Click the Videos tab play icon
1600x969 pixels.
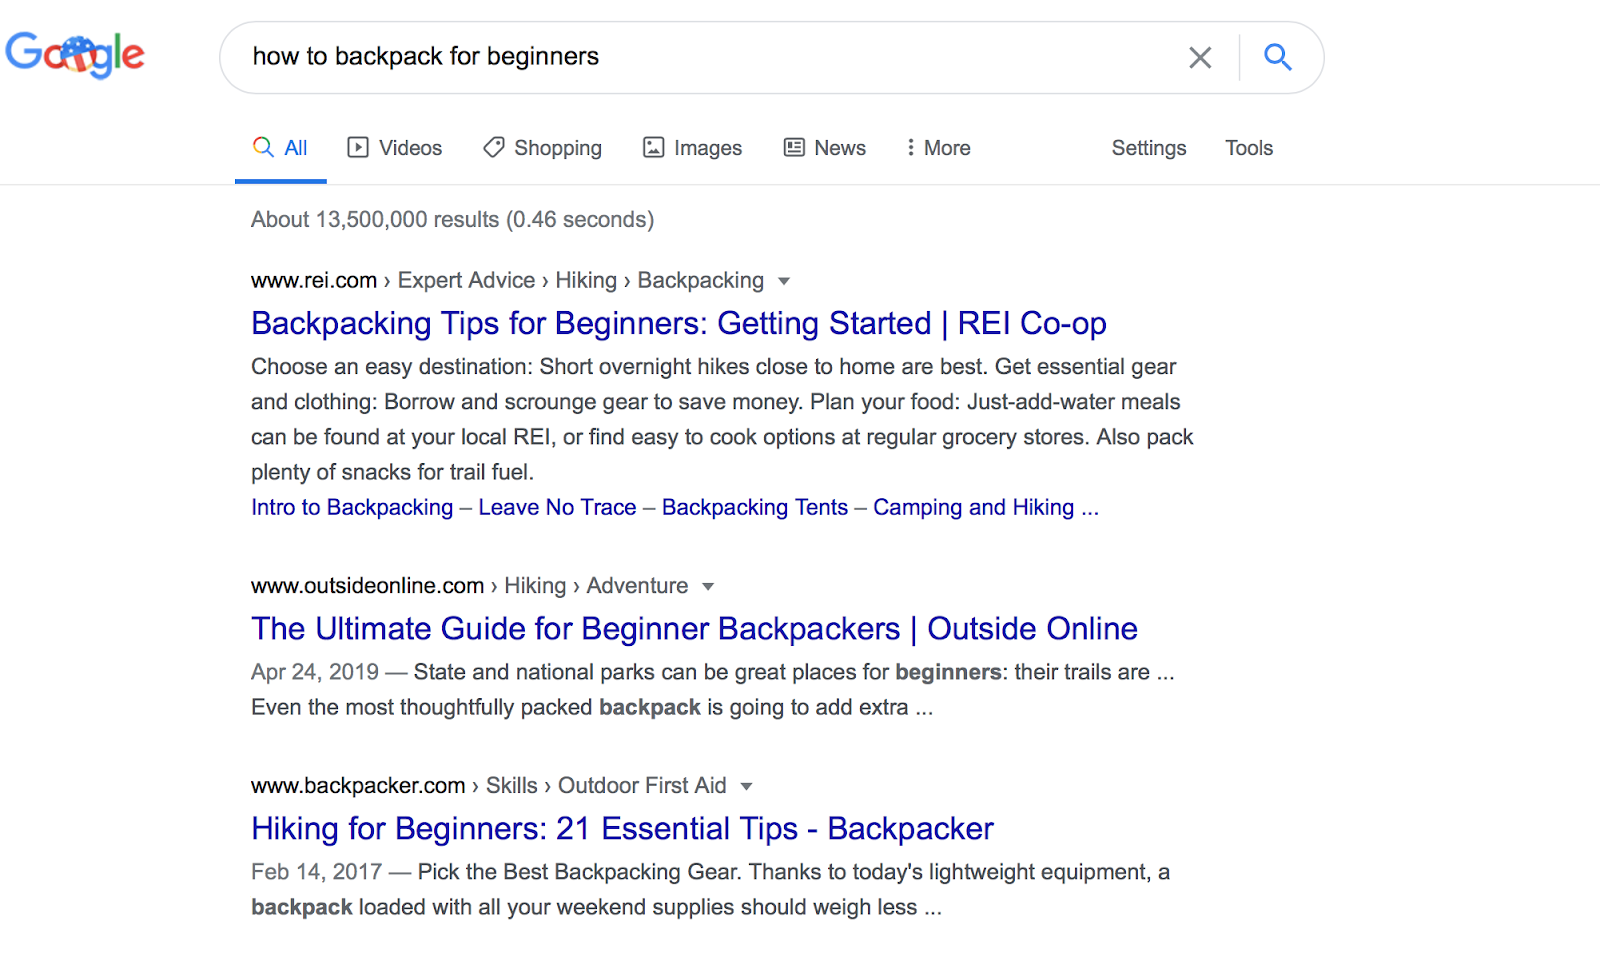click(x=357, y=148)
